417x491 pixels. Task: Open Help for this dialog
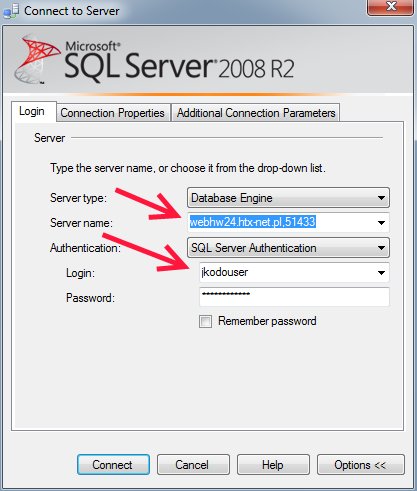pyautogui.click(x=273, y=465)
